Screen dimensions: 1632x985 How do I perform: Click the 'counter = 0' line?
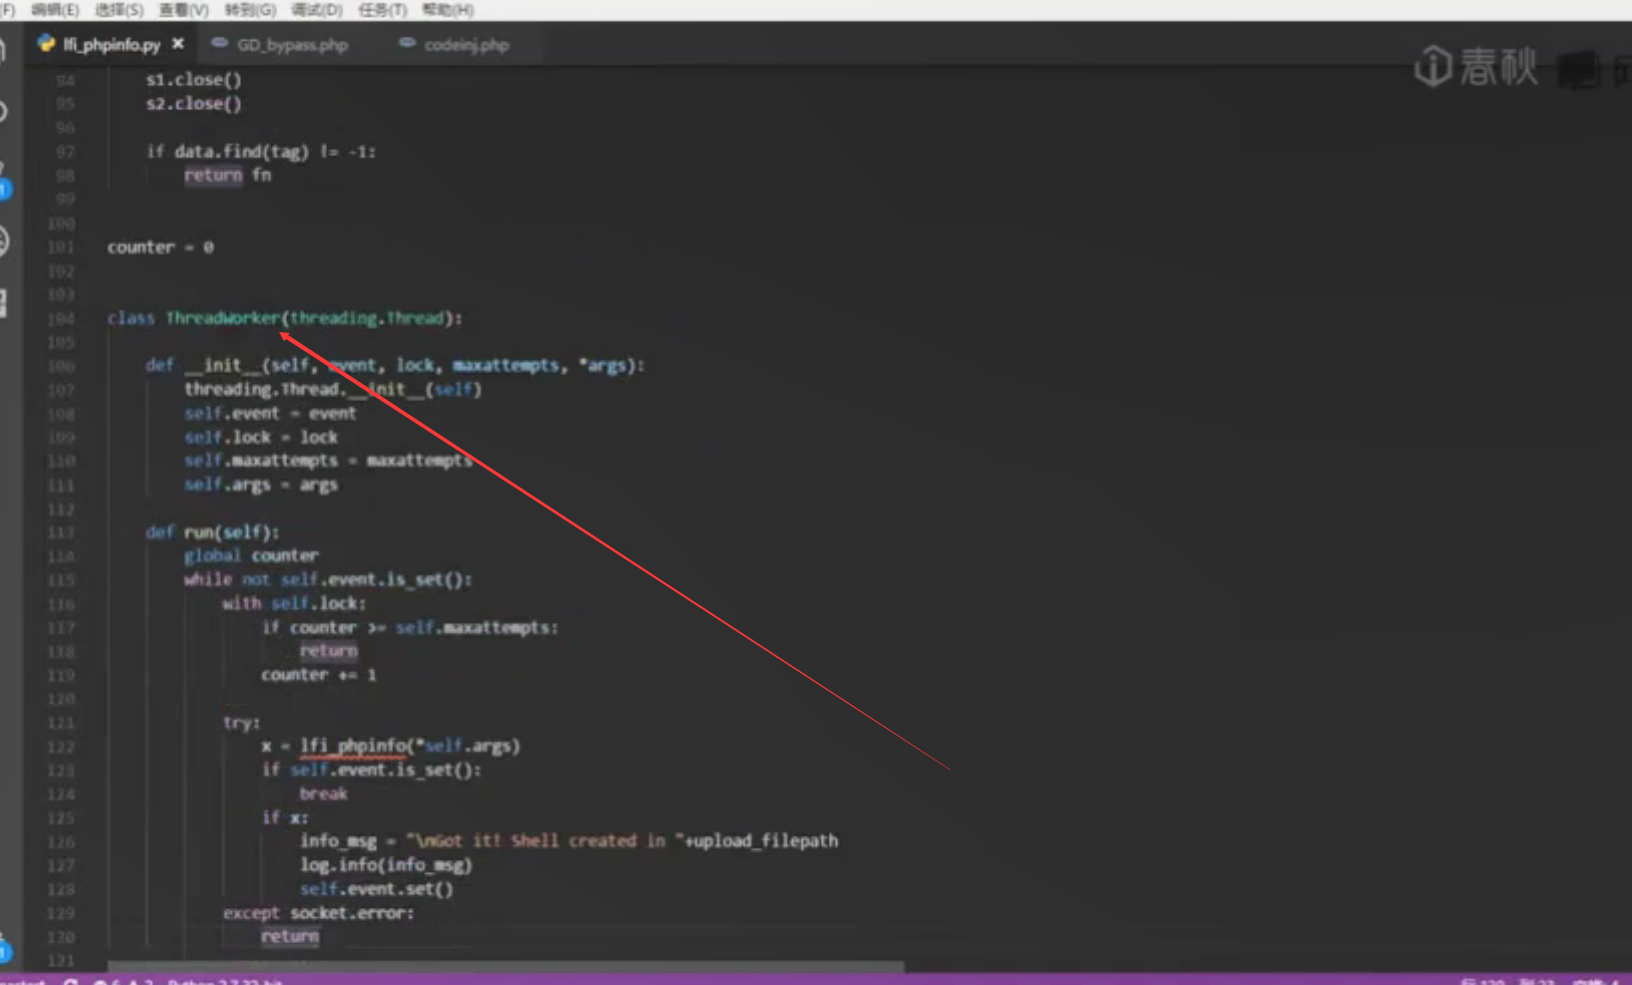pyautogui.click(x=160, y=247)
